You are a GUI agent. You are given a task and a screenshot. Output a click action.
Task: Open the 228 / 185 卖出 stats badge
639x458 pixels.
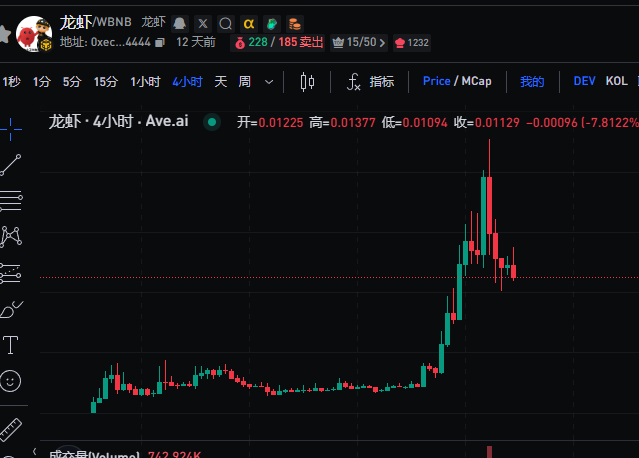(278, 42)
